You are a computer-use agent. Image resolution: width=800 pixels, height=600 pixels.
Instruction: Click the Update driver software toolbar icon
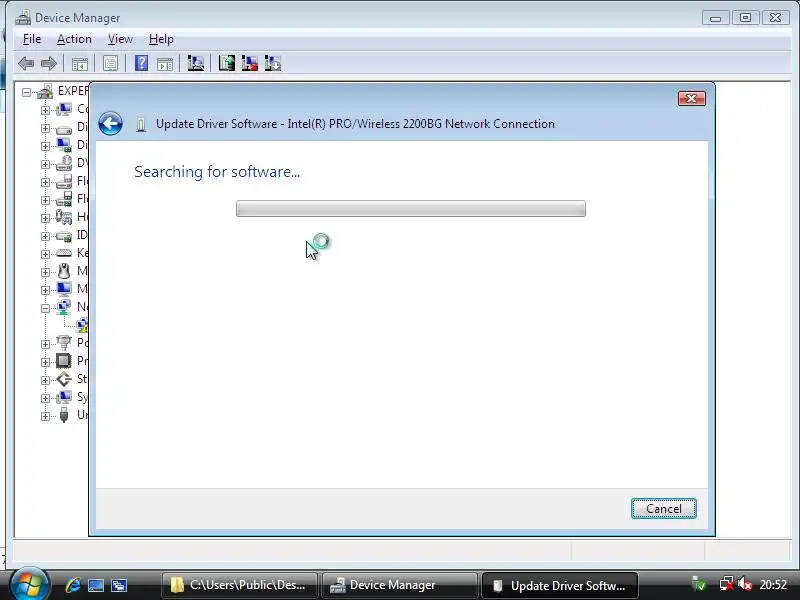point(227,63)
